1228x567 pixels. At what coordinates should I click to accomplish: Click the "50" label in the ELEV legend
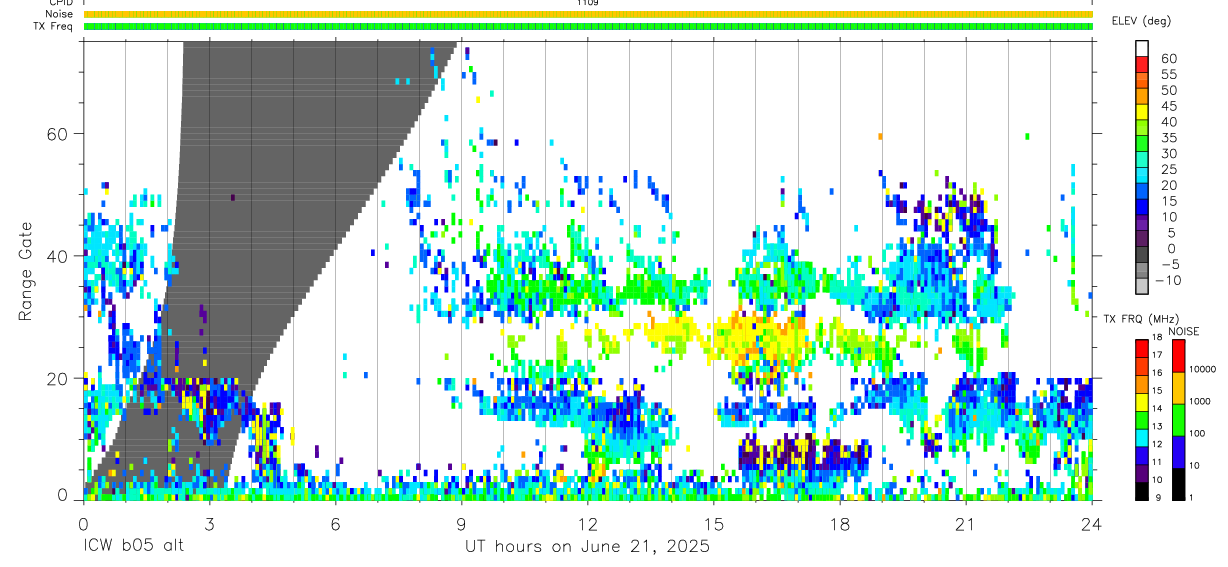pyautogui.click(x=1169, y=90)
